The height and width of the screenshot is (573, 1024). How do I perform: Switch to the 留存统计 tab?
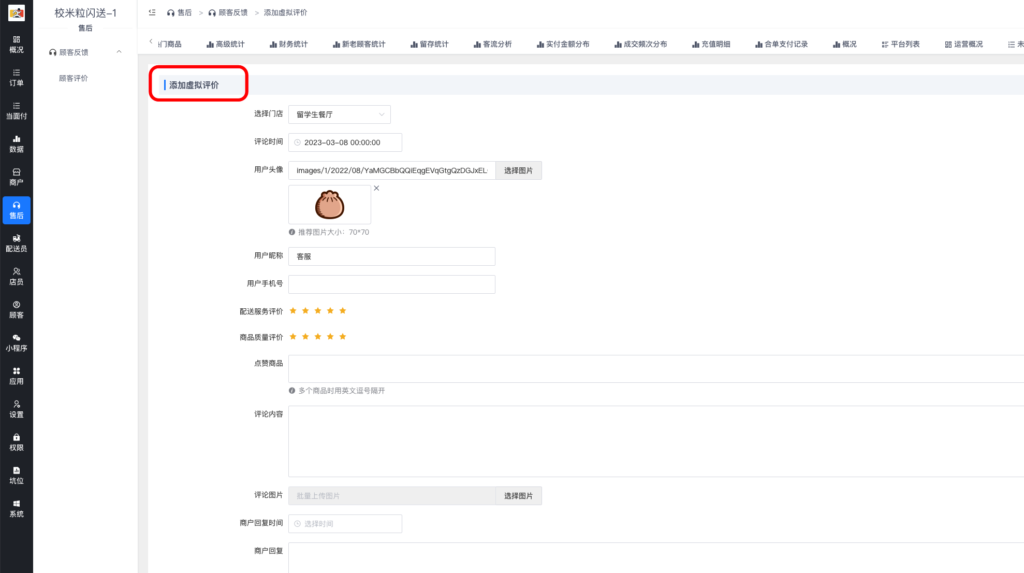430,44
